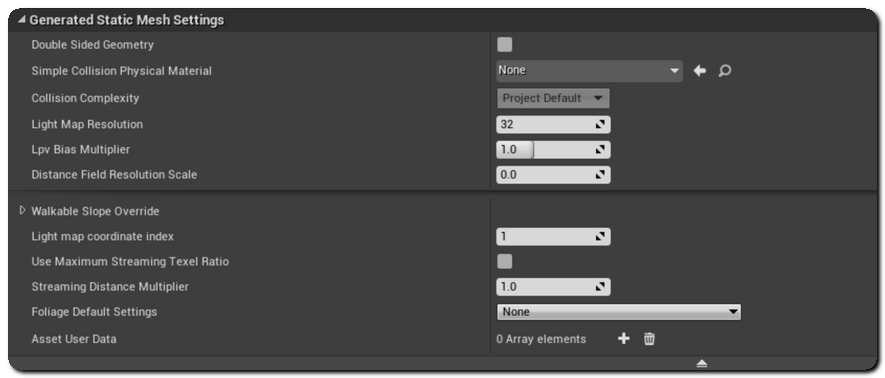885x378 pixels.
Task: Open the Foliage Default Settings dropdown
Action: (x=619, y=311)
